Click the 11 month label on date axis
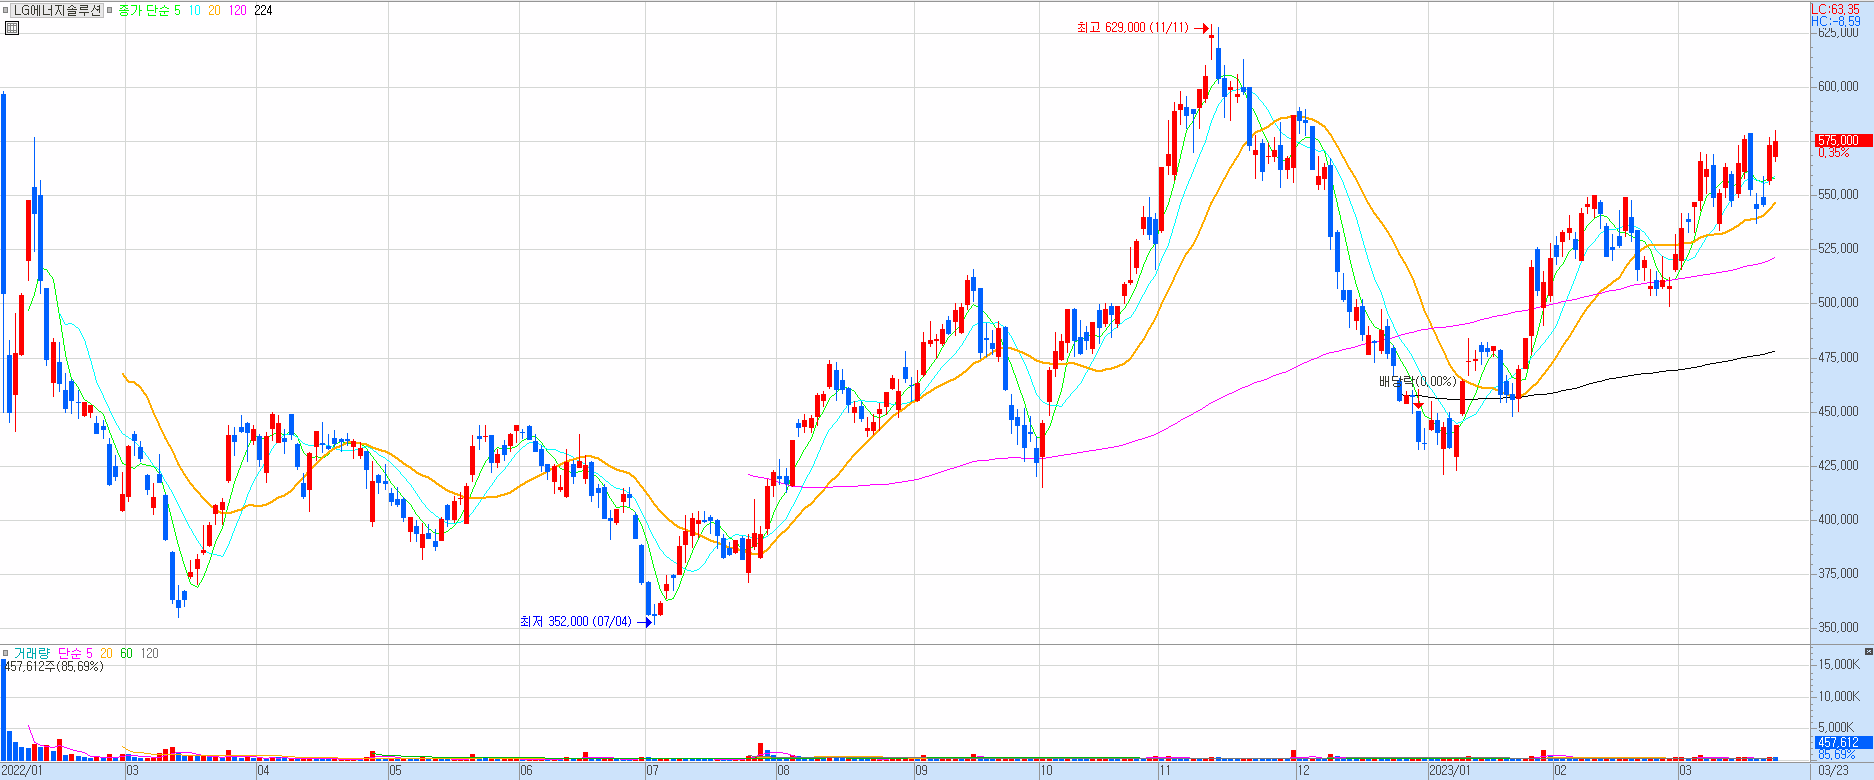The image size is (1874, 780). 1164,771
